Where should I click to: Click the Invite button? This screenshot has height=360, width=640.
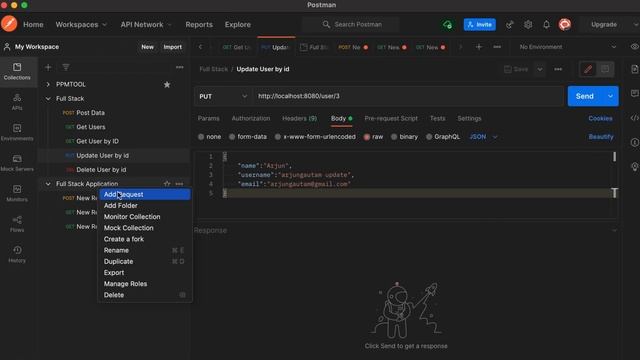pyautogui.click(x=480, y=24)
